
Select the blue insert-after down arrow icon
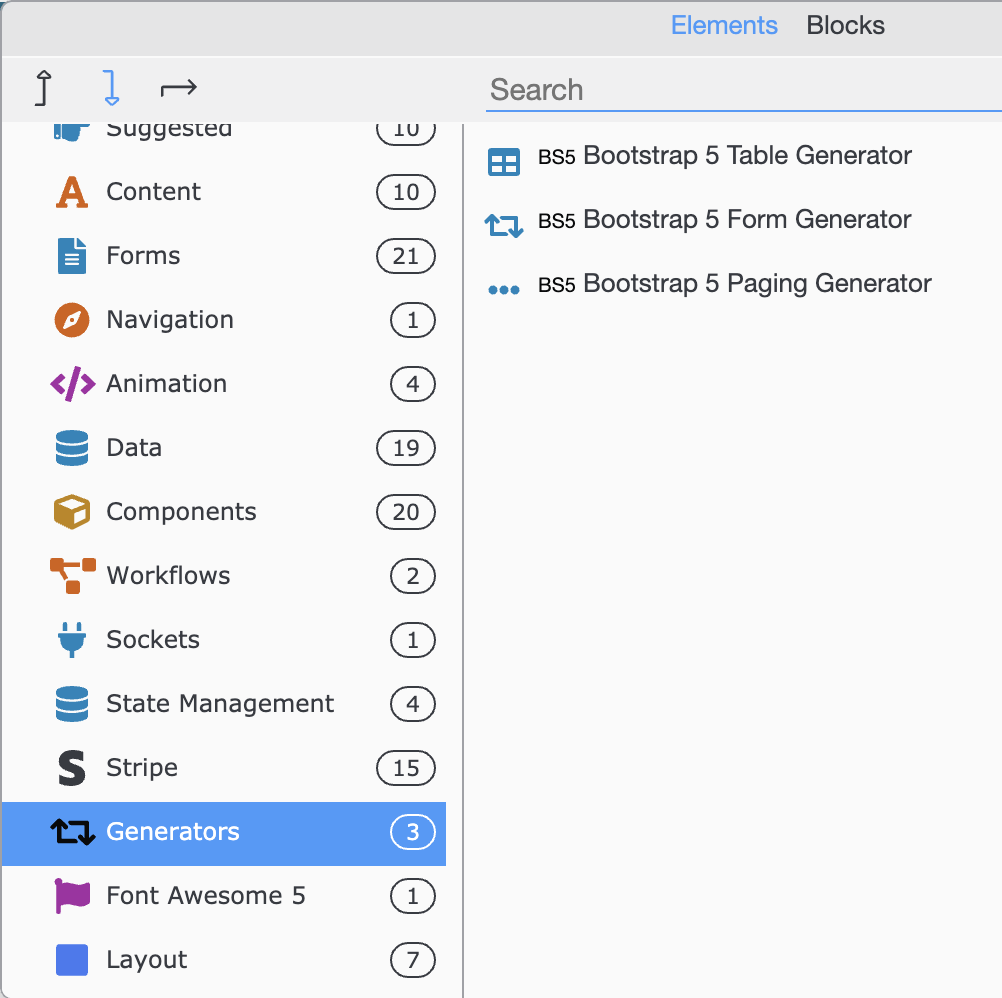click(x=111, y=88)
